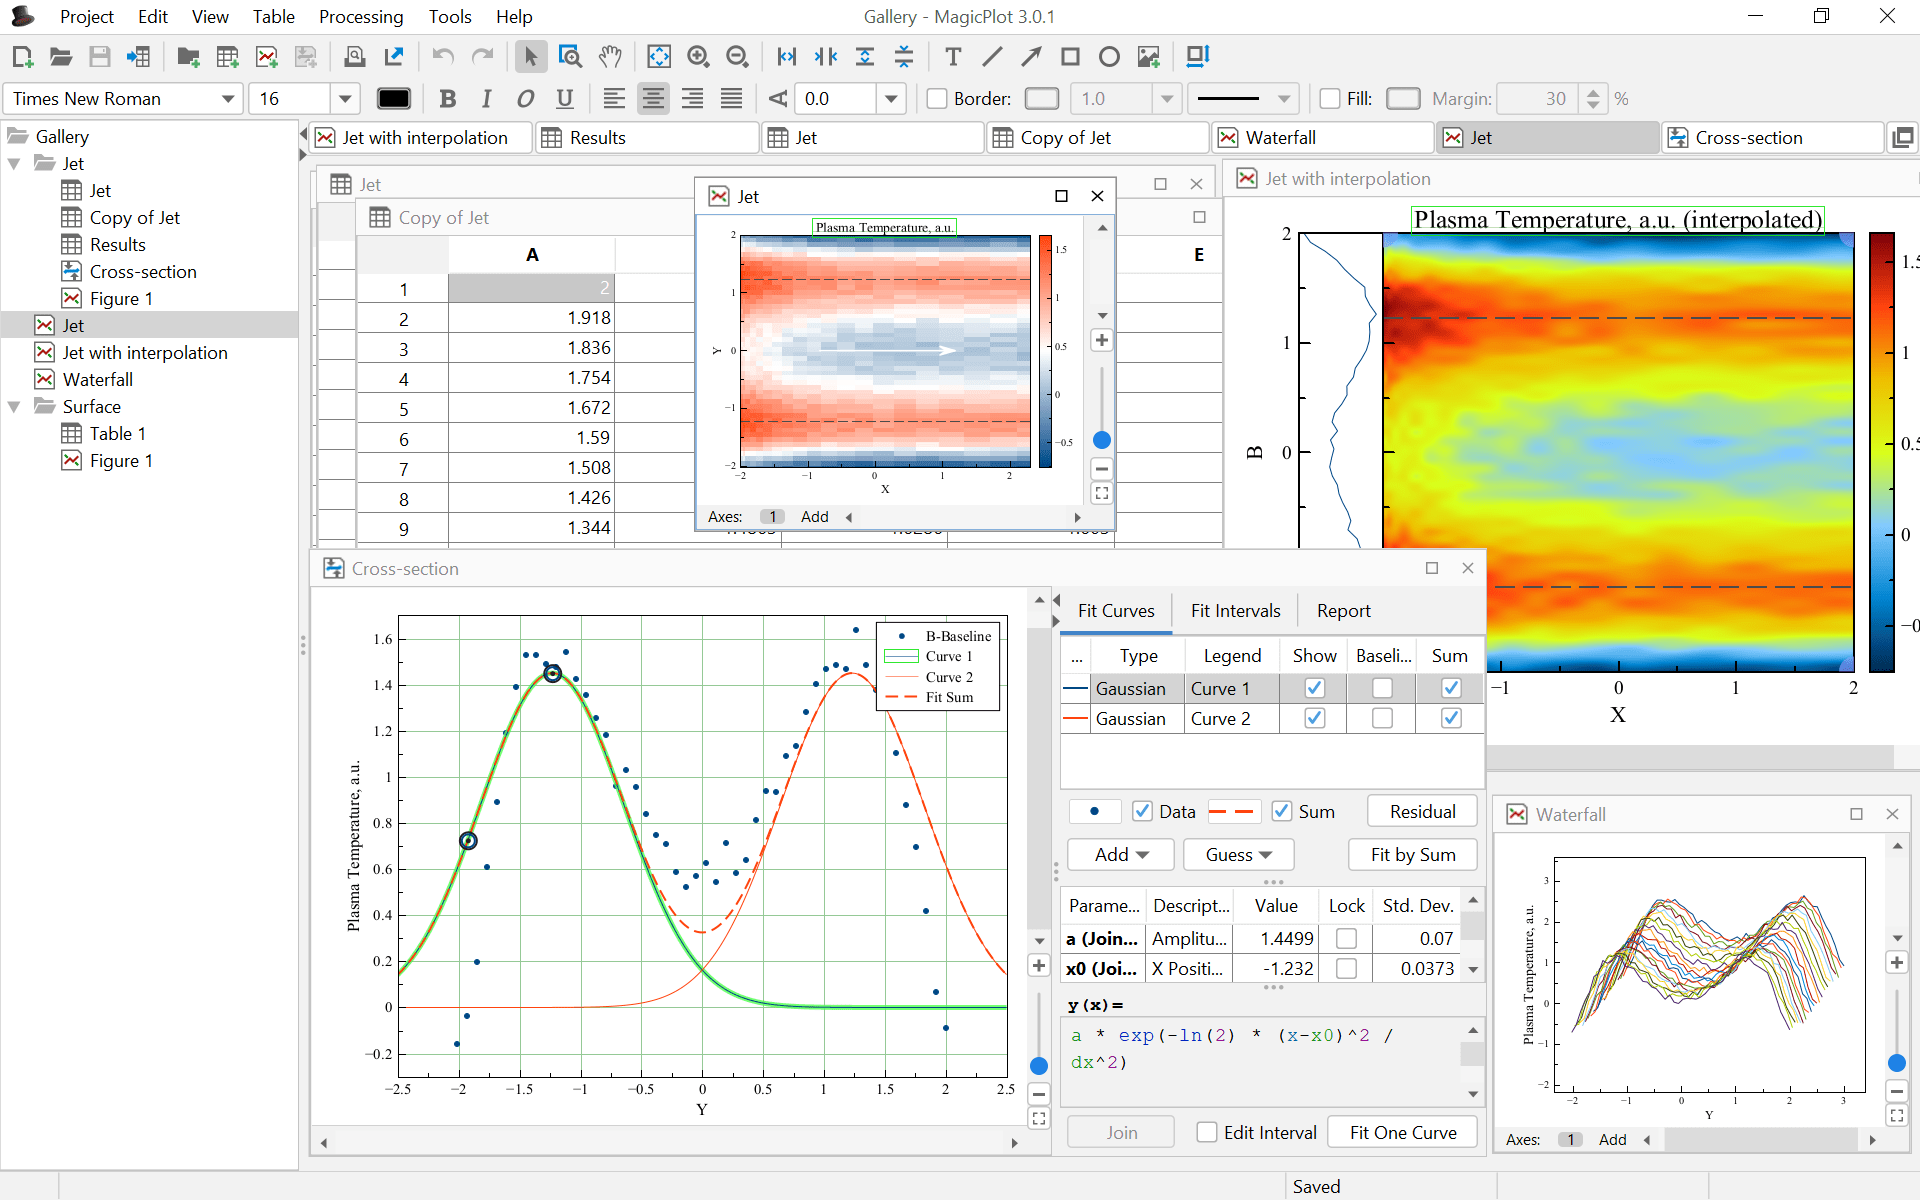Toggle Bold text formatting
Viewport: 1920px width, 1200px height.
click(x=447, y=98)
